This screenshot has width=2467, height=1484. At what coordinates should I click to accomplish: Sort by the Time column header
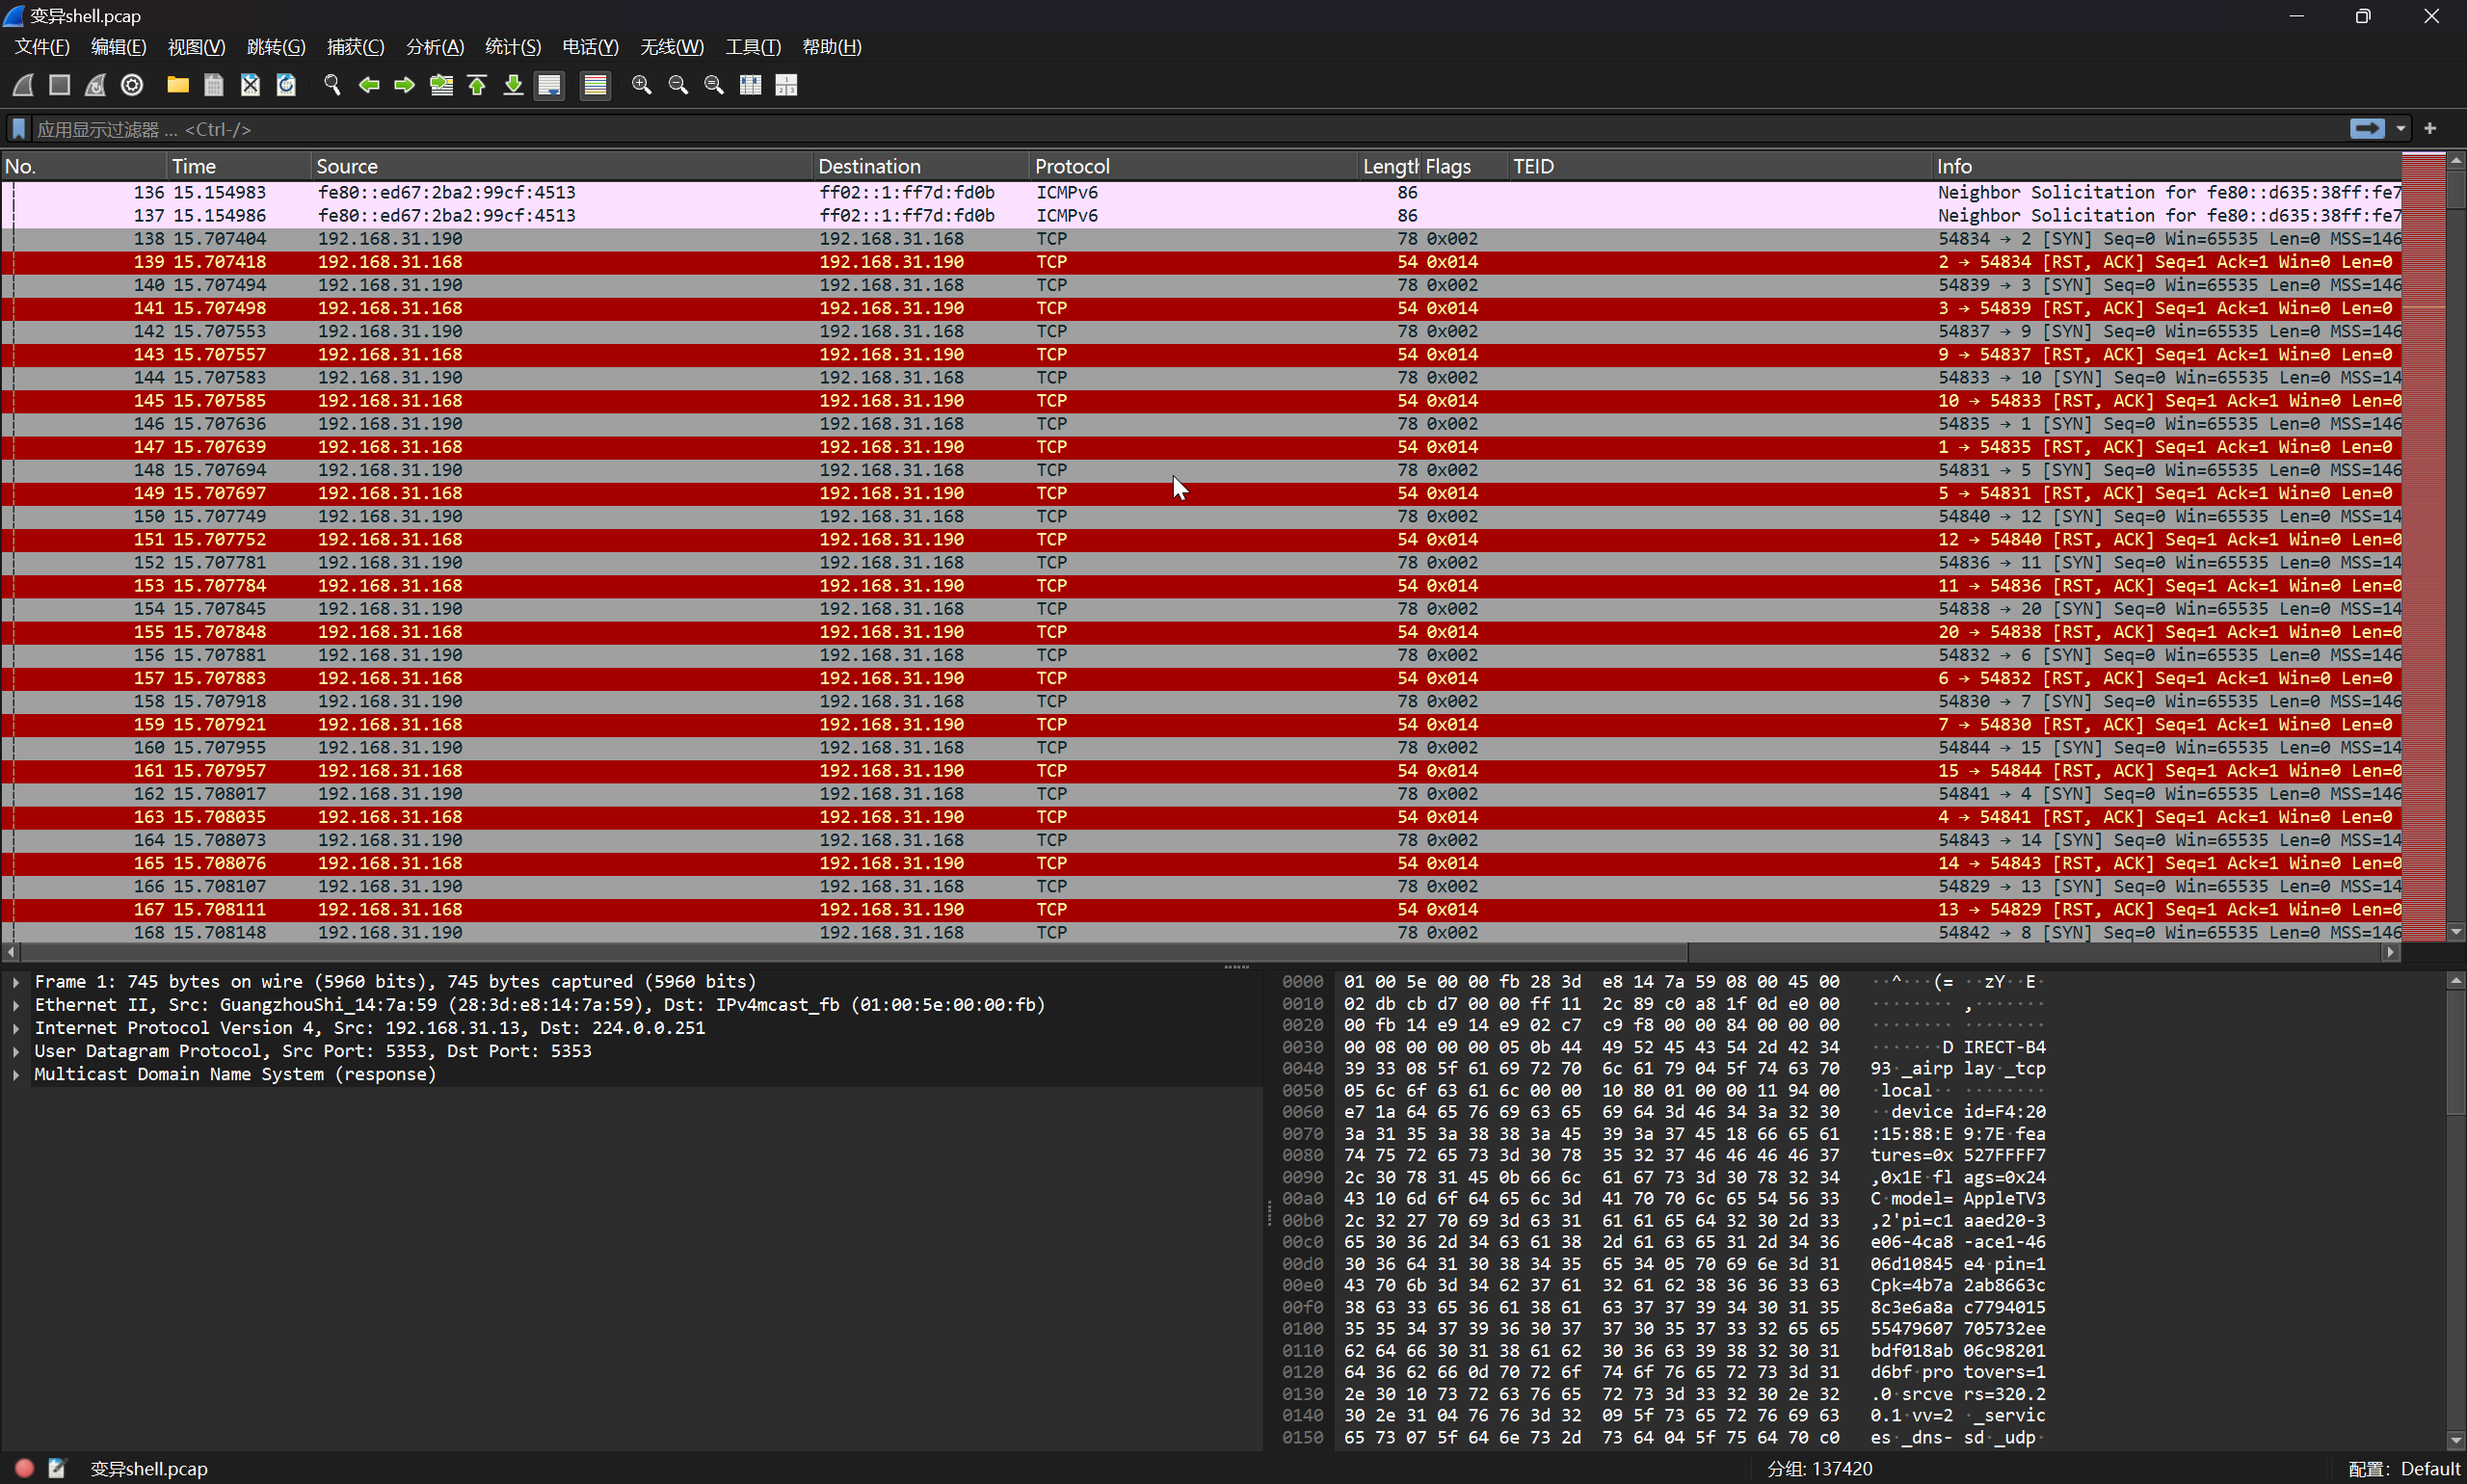pyautogui.click(x=239, y=166)
